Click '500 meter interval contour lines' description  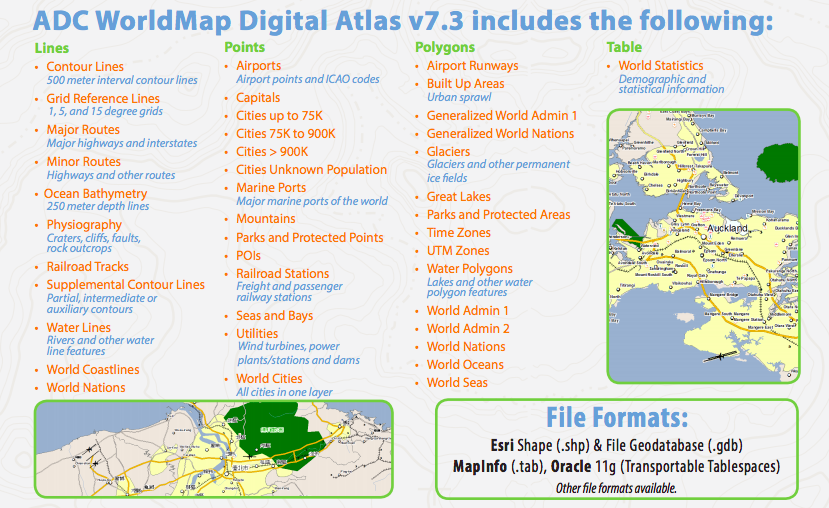pyautogui.click(x=122, y=80)
